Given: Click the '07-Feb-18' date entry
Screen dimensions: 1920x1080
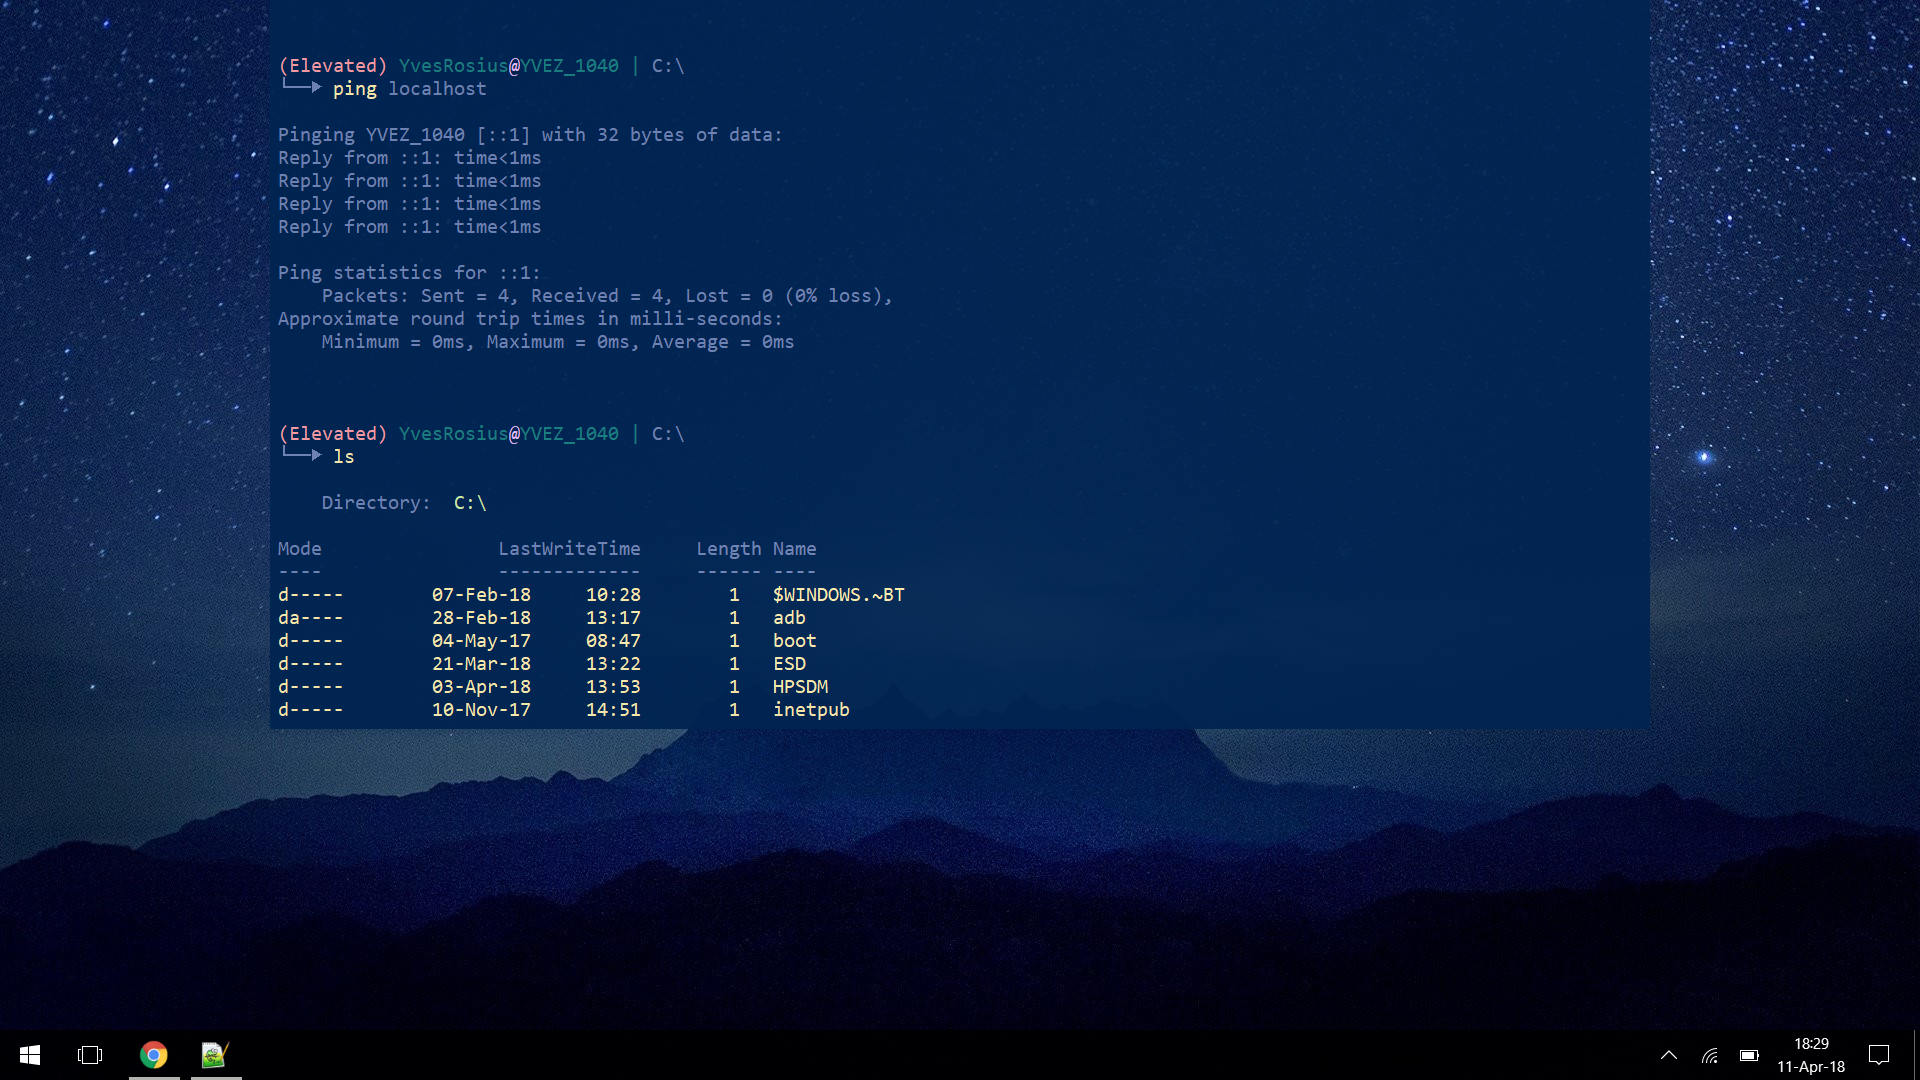Looking at the screenshot, I should 481,595.
